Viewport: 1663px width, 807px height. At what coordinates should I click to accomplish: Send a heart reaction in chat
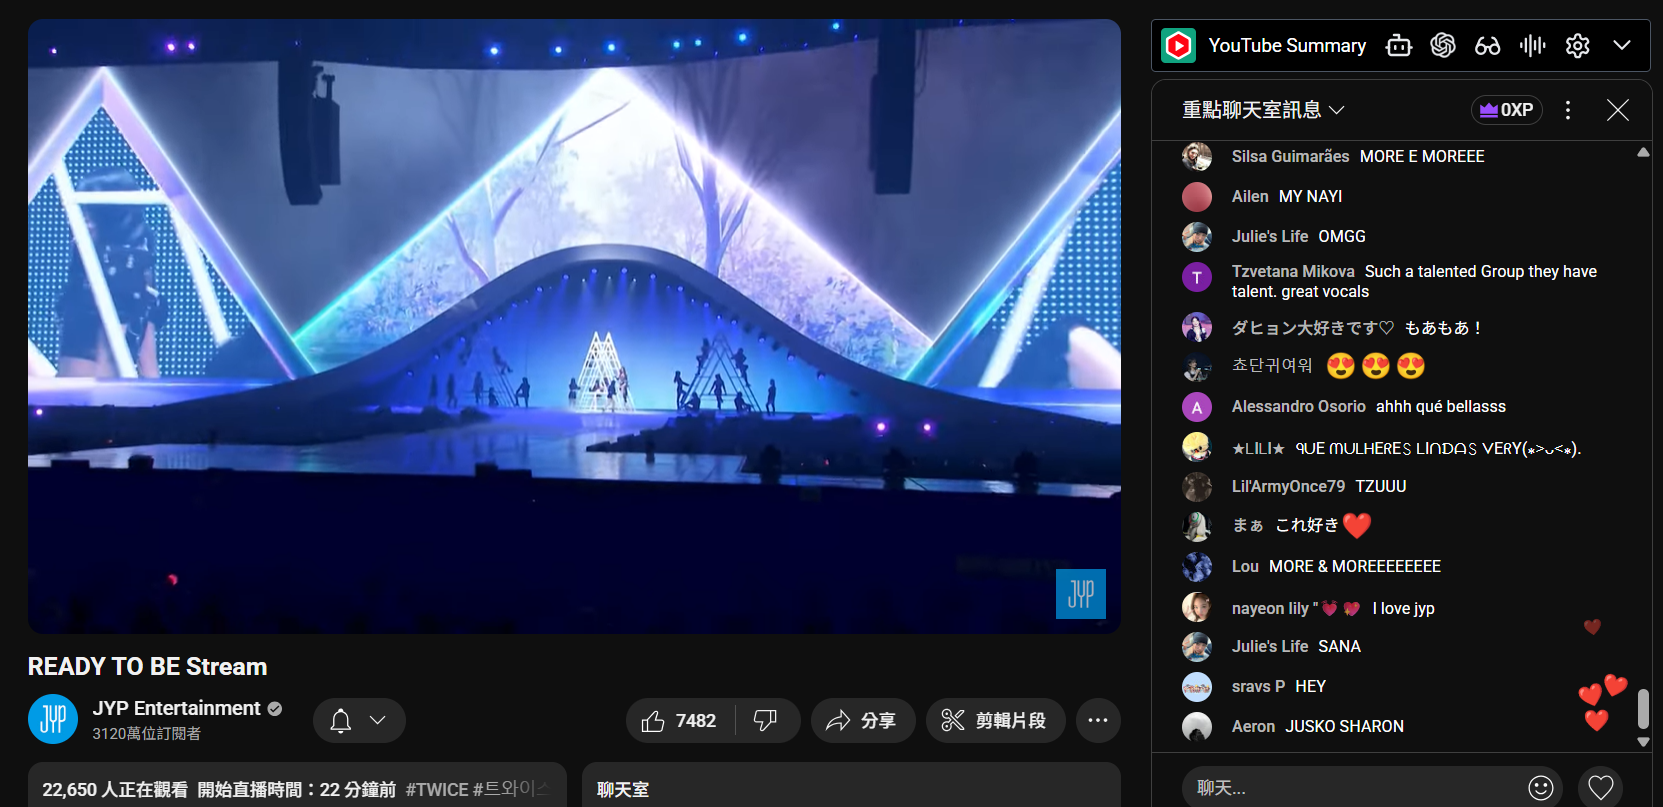[x=1600, y=788]
